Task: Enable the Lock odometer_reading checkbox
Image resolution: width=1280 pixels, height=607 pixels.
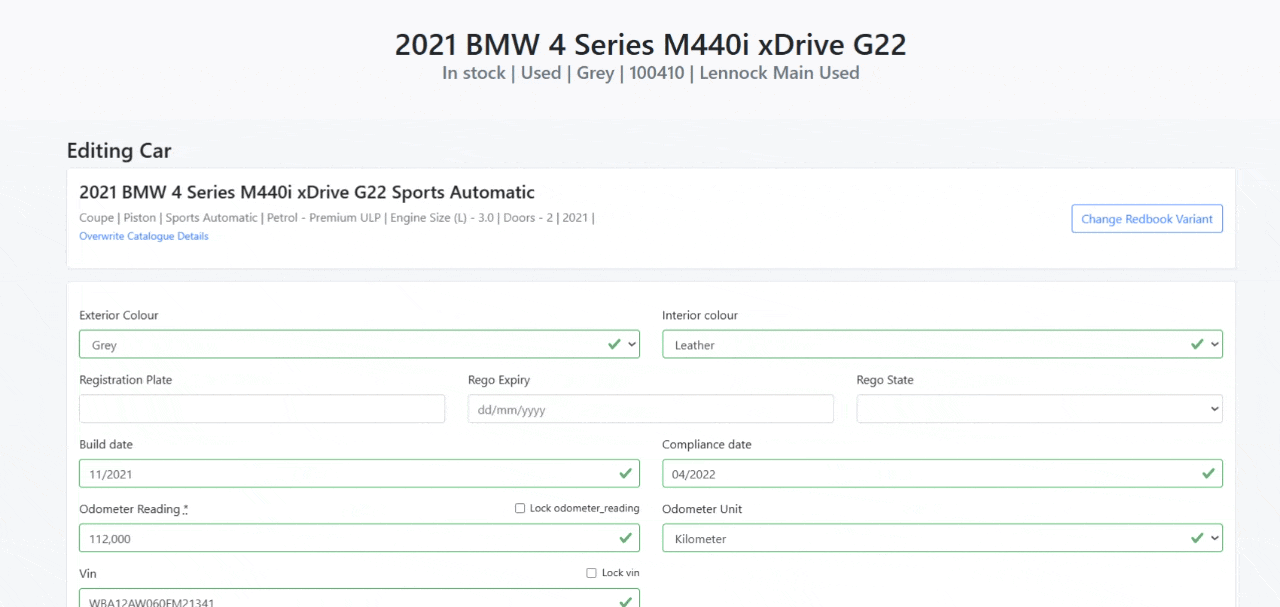Action: [520, 508]
